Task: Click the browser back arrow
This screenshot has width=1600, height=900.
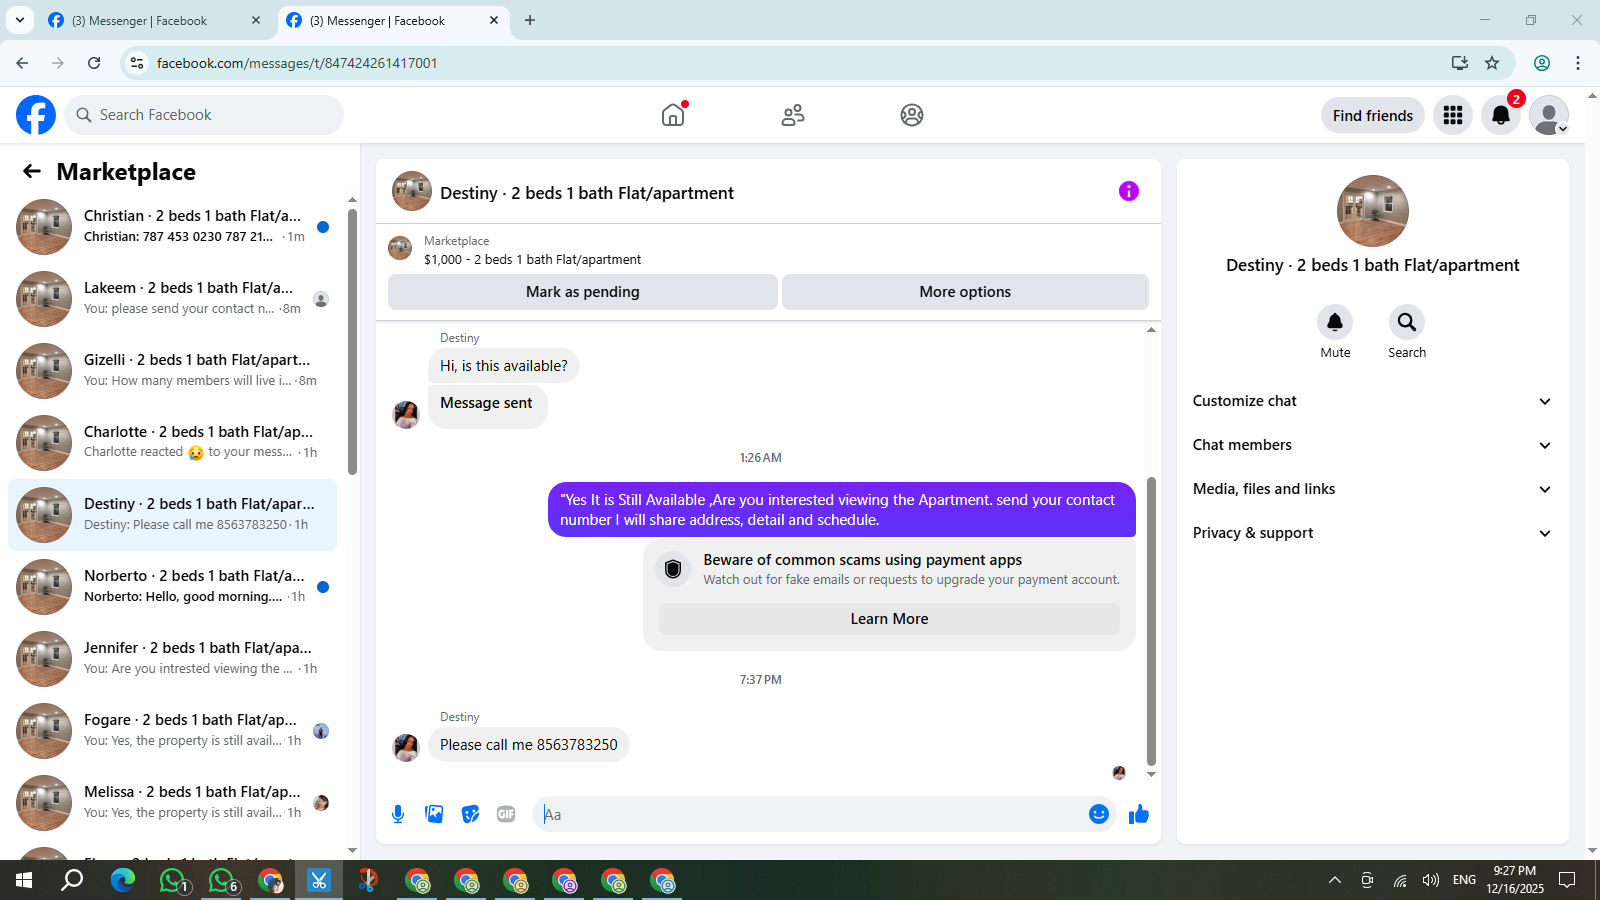Action: [x=22, y=63]
